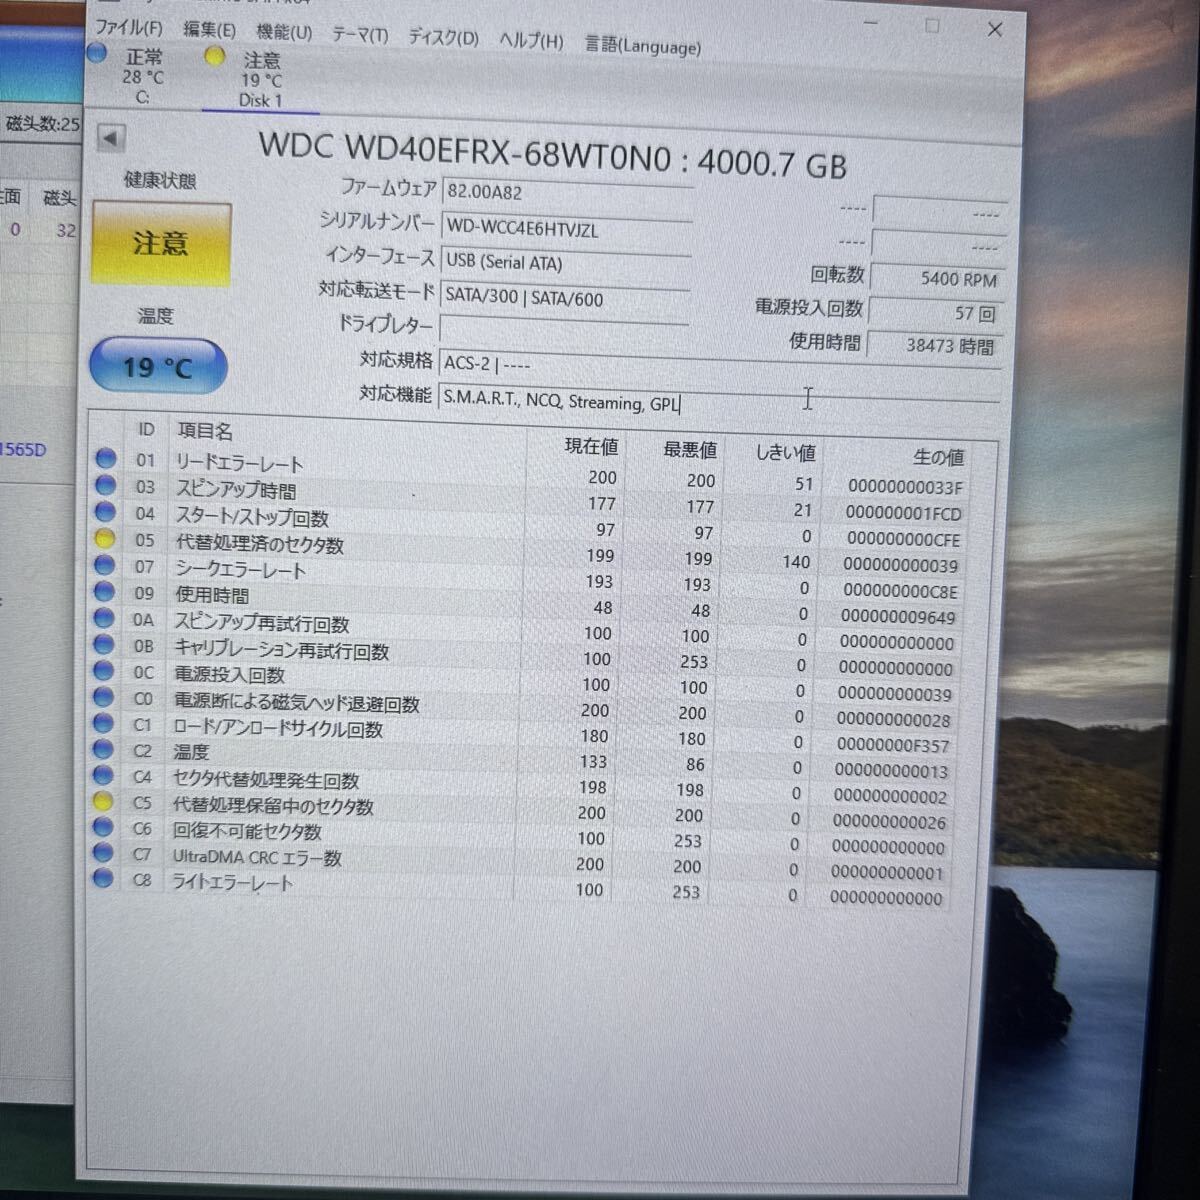Click the 現在値 column header

click(591, 446)
